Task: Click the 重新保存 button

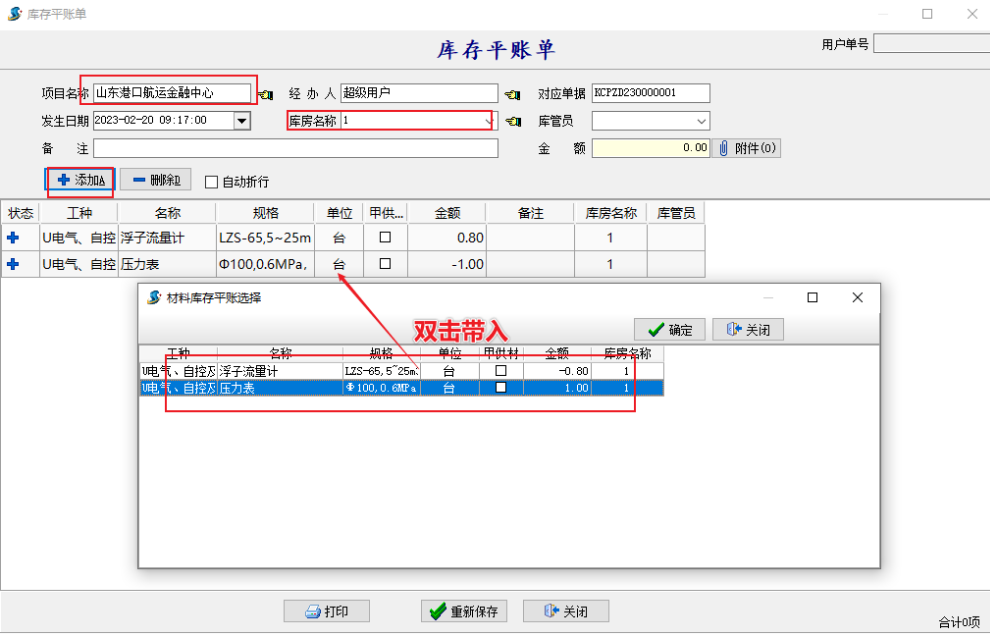Action: 464,611
